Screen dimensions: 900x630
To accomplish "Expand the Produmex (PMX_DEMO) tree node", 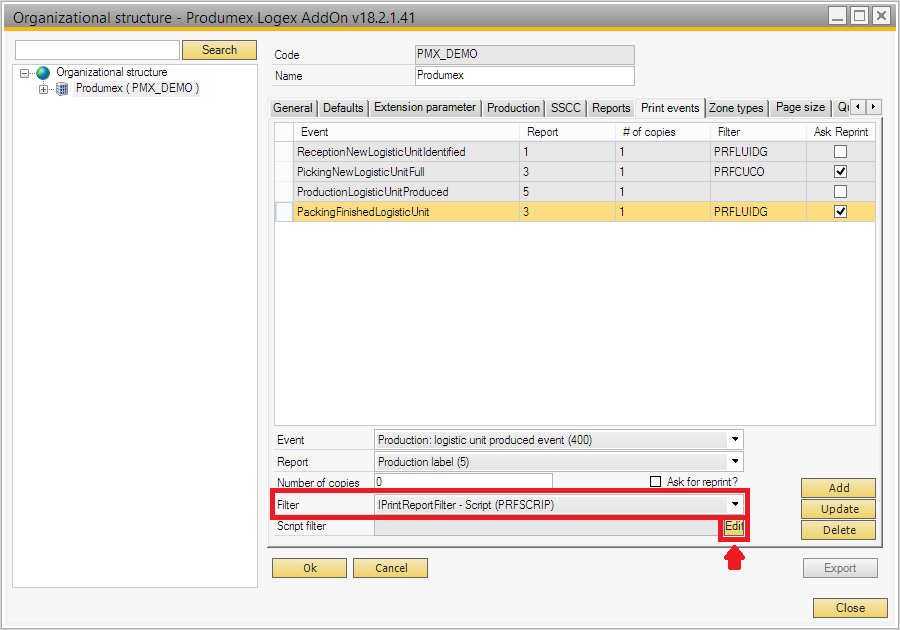I will (43, 89).
